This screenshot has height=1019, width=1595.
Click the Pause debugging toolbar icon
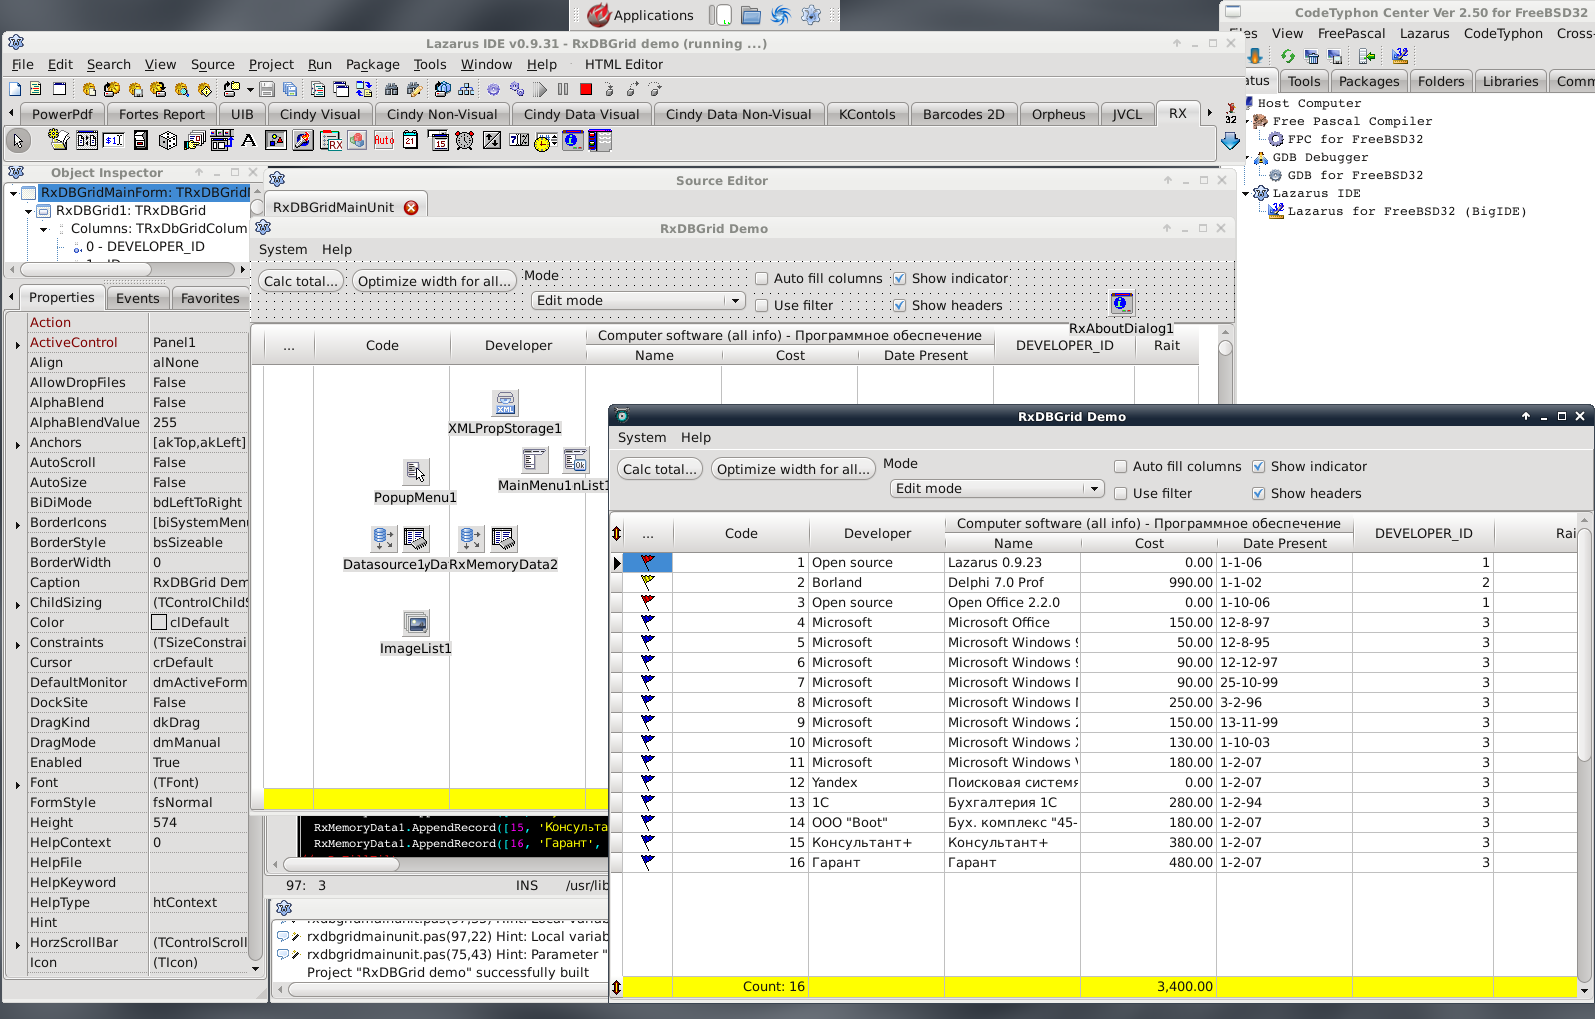point(563,89)
